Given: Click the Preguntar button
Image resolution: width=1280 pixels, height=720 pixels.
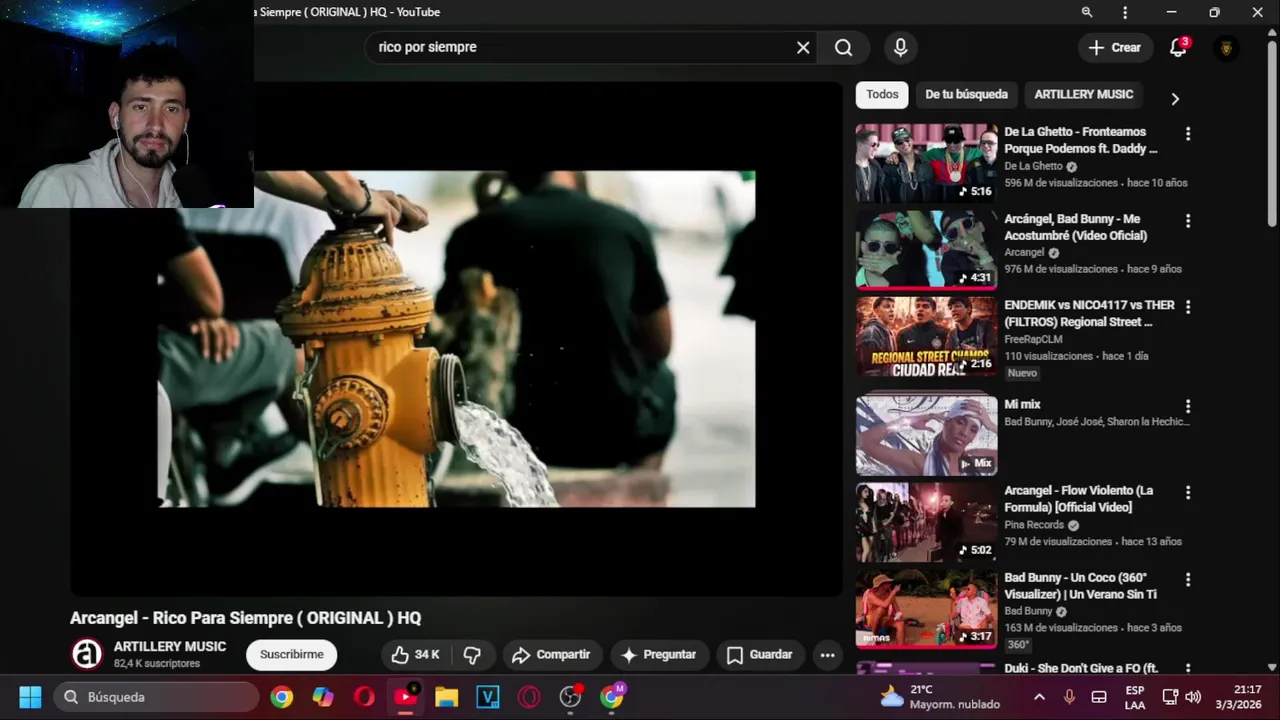Looking at the screenshot, I should [x=658, y=655].
